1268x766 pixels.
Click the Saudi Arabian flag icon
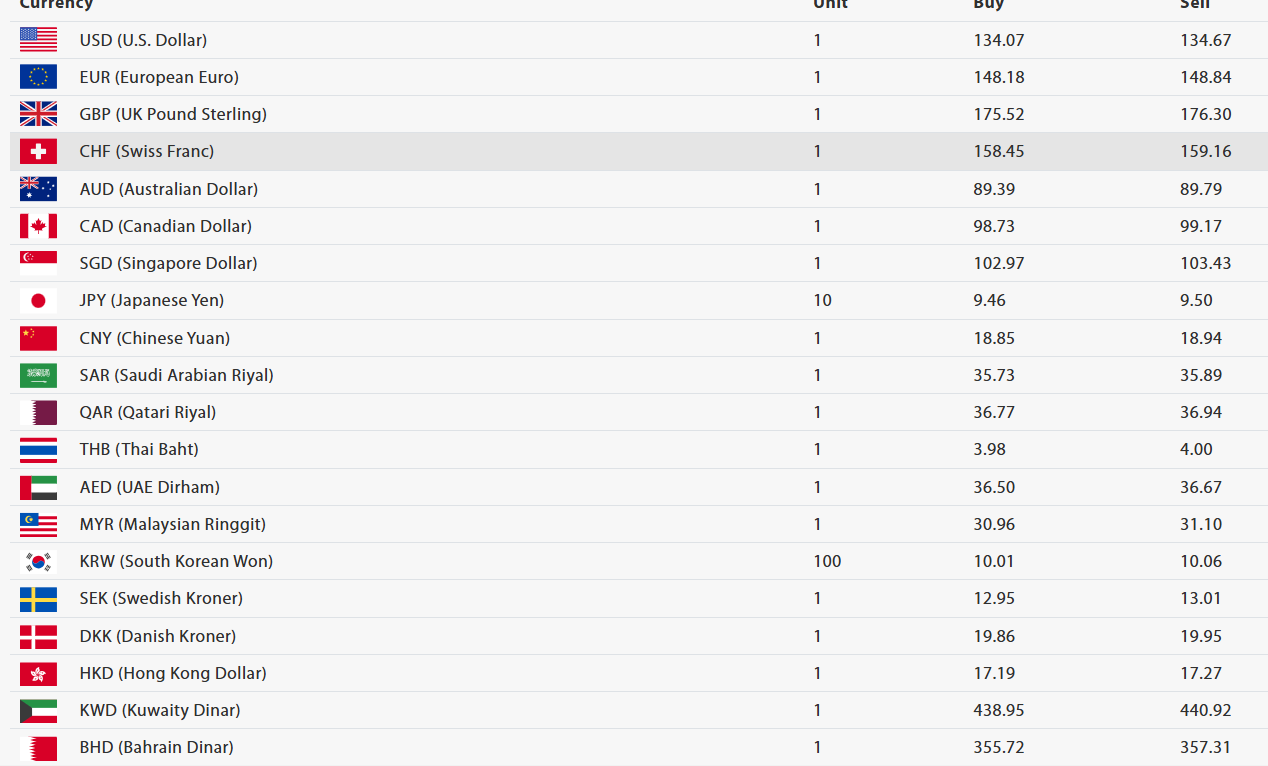38,375
